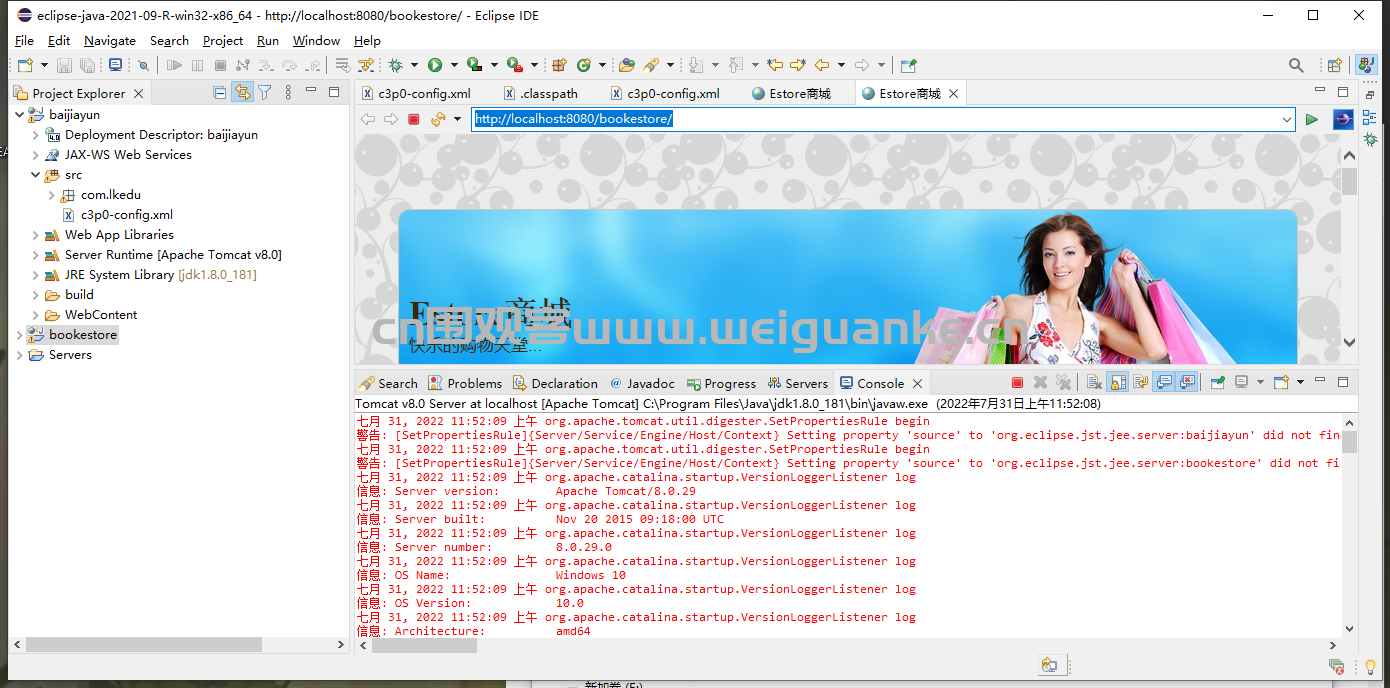Screen dimensions: 1390x688
Task: Open the Debug bug icon in the toolbar
Action: [x=396, y=65]
